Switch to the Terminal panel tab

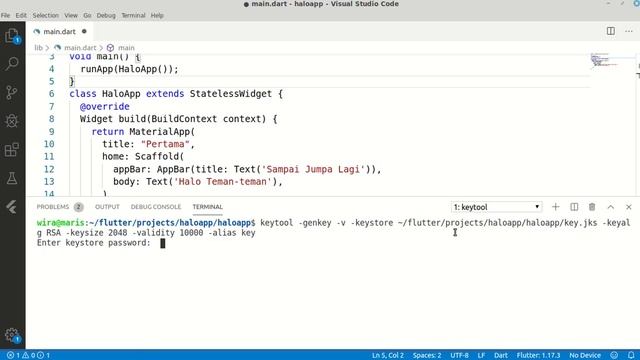207,207
